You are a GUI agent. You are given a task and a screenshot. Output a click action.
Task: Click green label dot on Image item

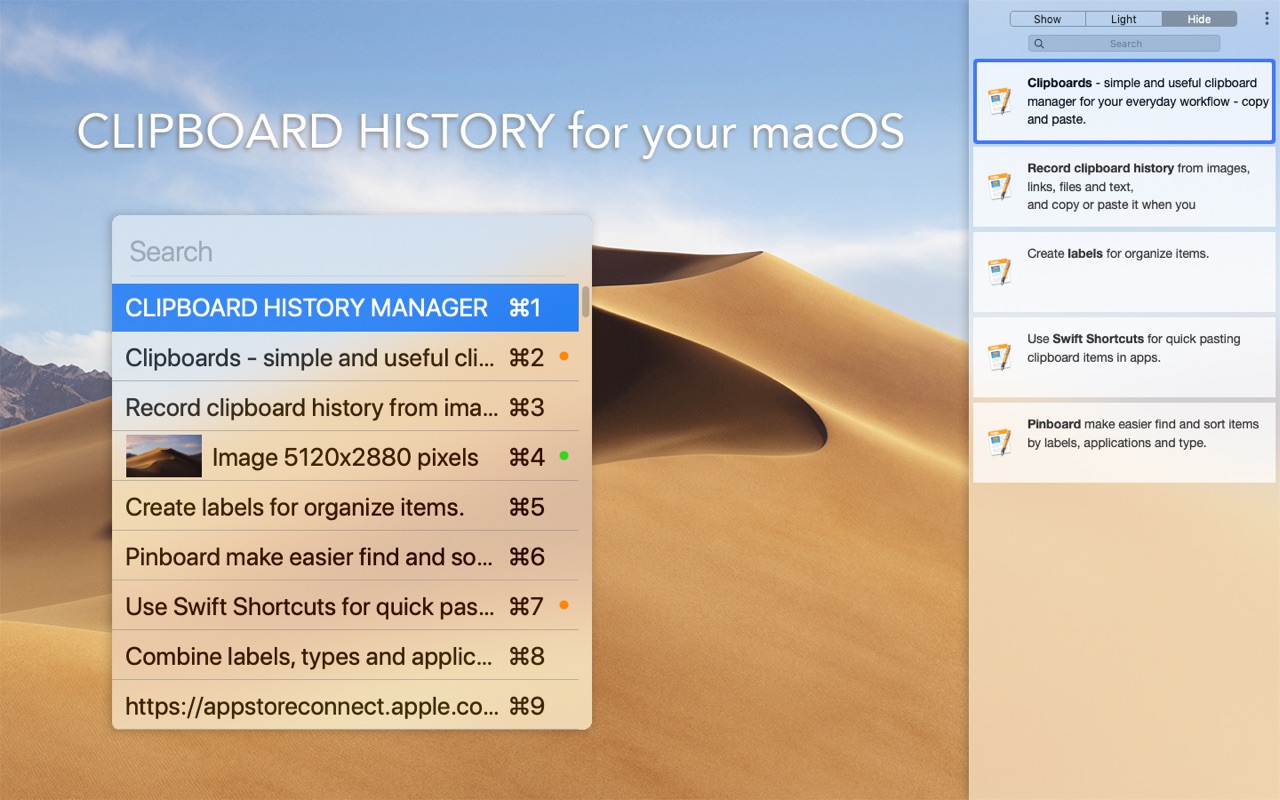point(564,456)
